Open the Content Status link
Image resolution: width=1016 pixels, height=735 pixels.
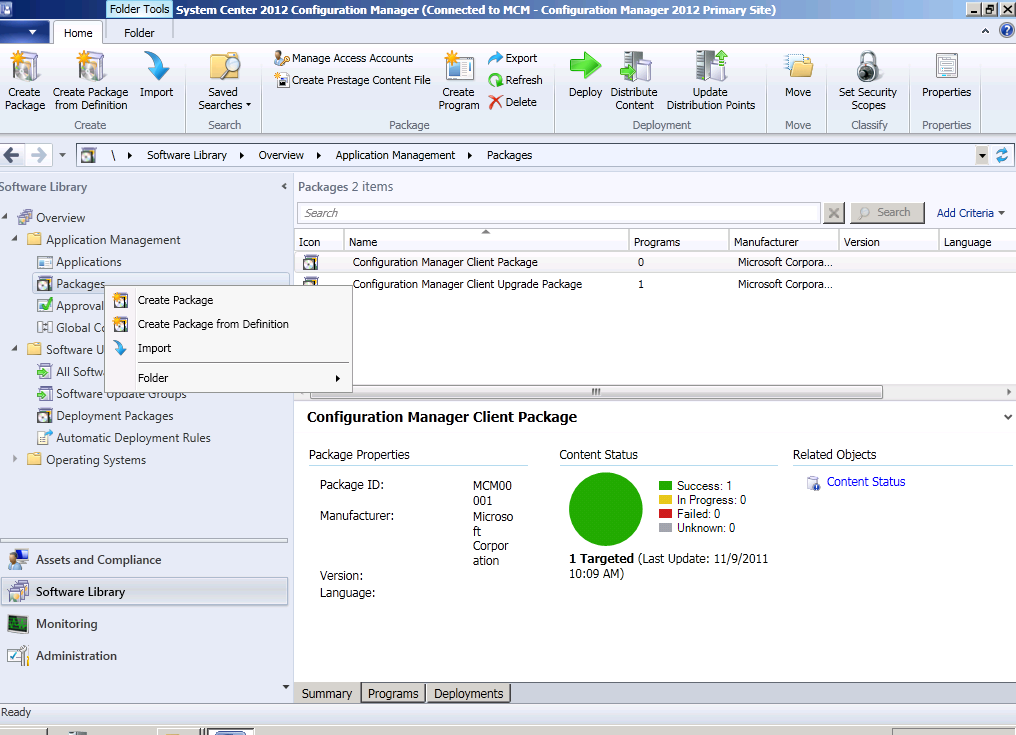tap(866, 482)
